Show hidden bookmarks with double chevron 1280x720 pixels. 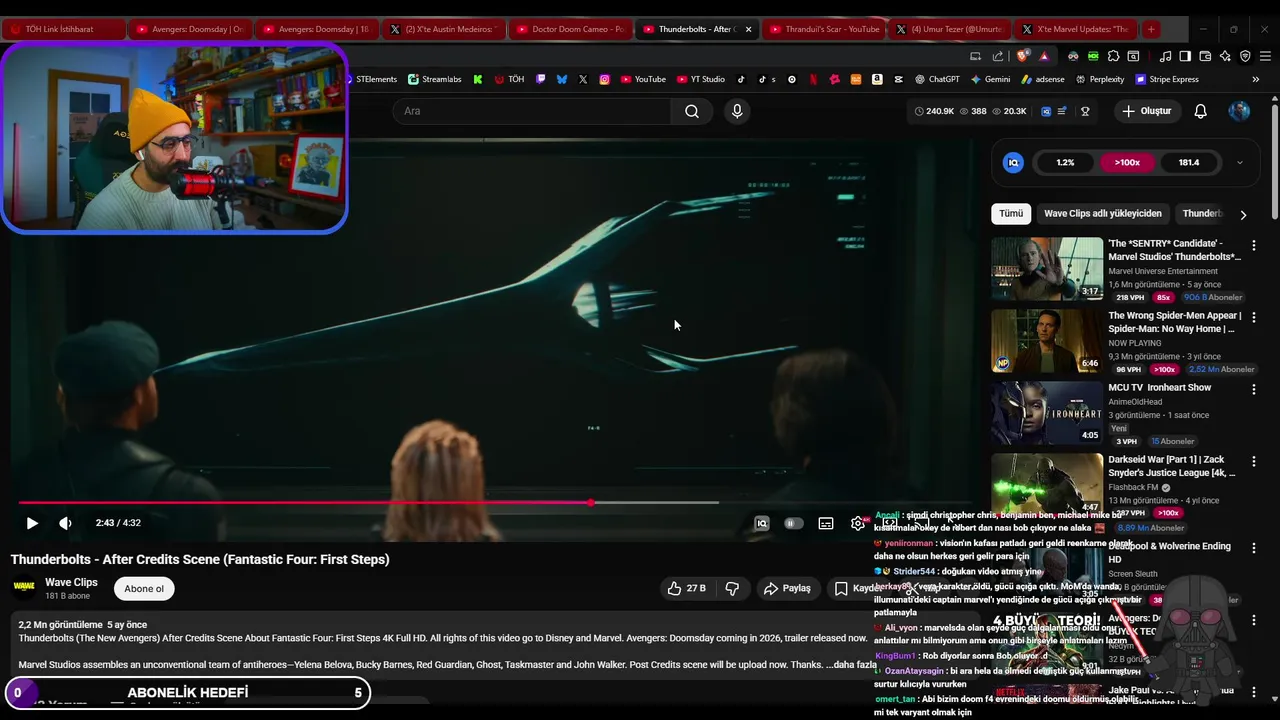pos(1256,79)
